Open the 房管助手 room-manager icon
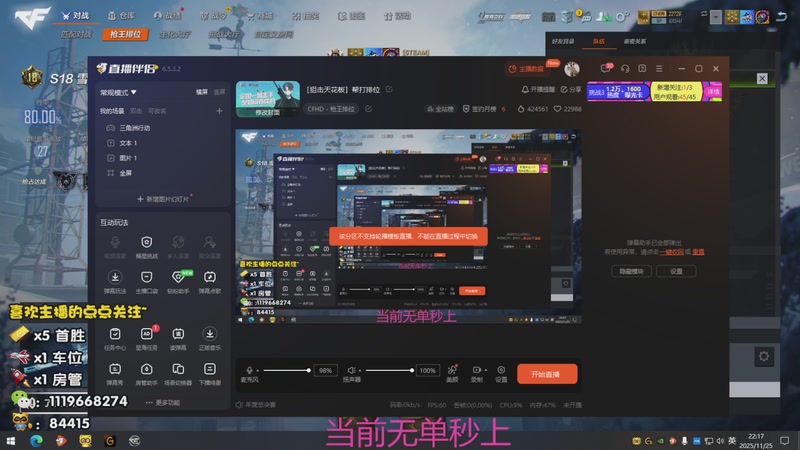 tap(146, 369)
